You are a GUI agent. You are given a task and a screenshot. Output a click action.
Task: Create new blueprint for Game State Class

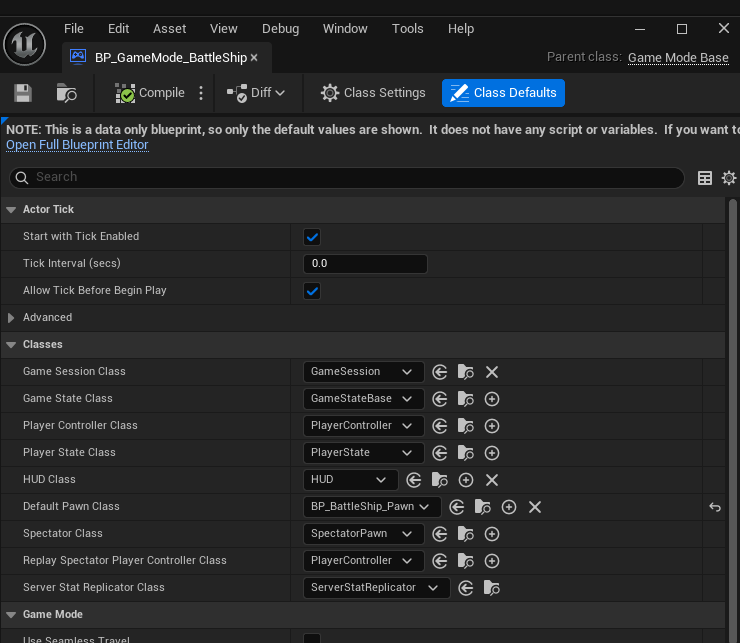coord(492,399)
